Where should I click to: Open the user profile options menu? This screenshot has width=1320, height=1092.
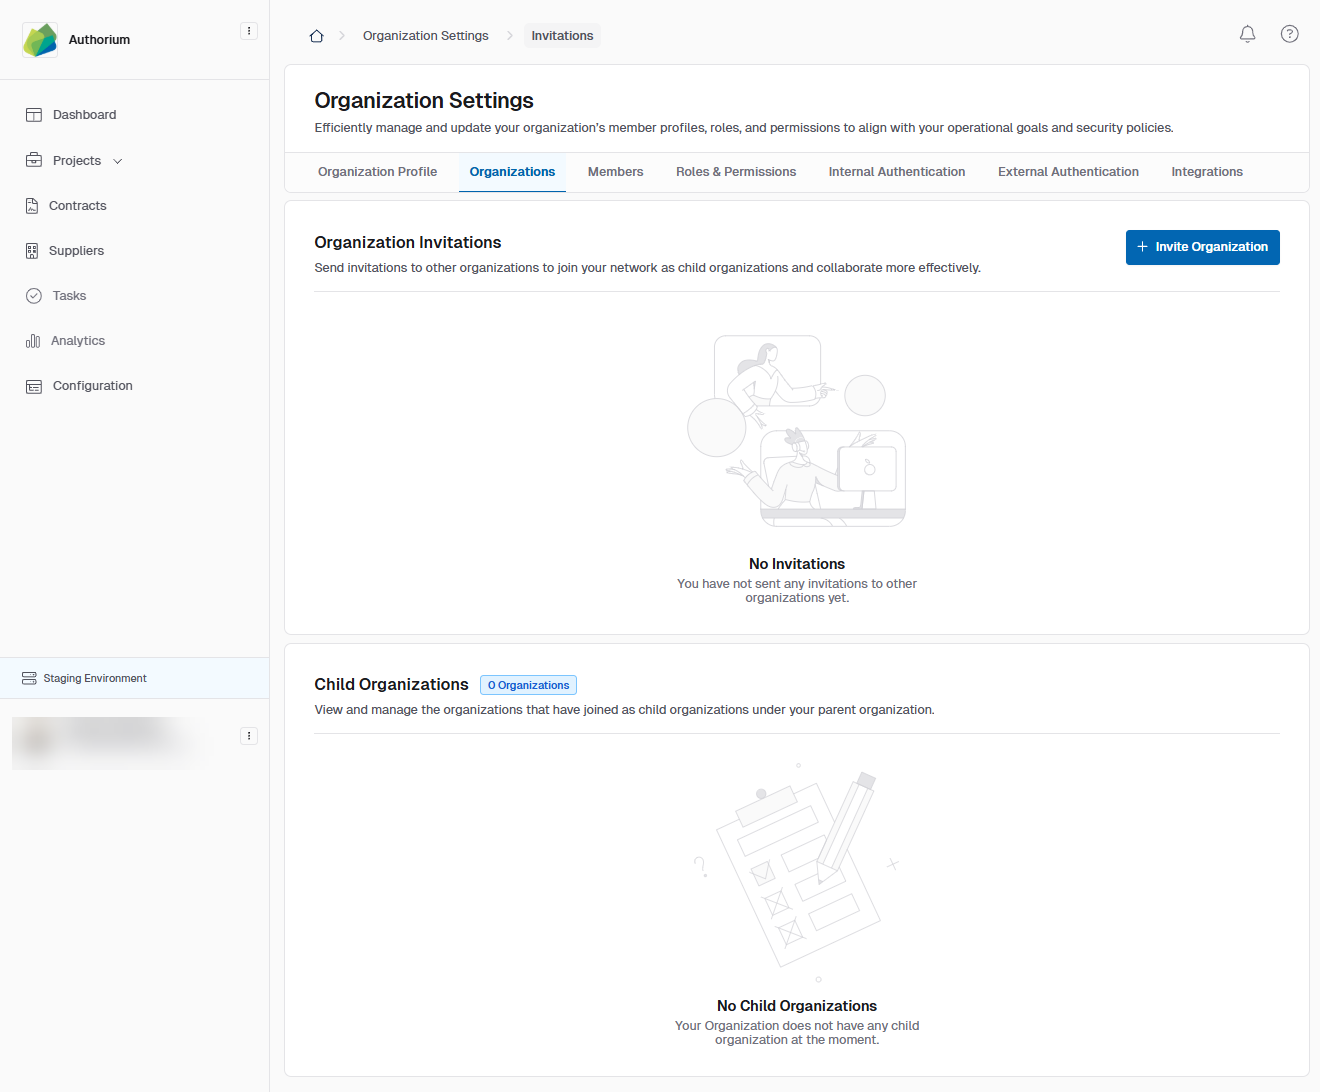(x=249, y=736)
